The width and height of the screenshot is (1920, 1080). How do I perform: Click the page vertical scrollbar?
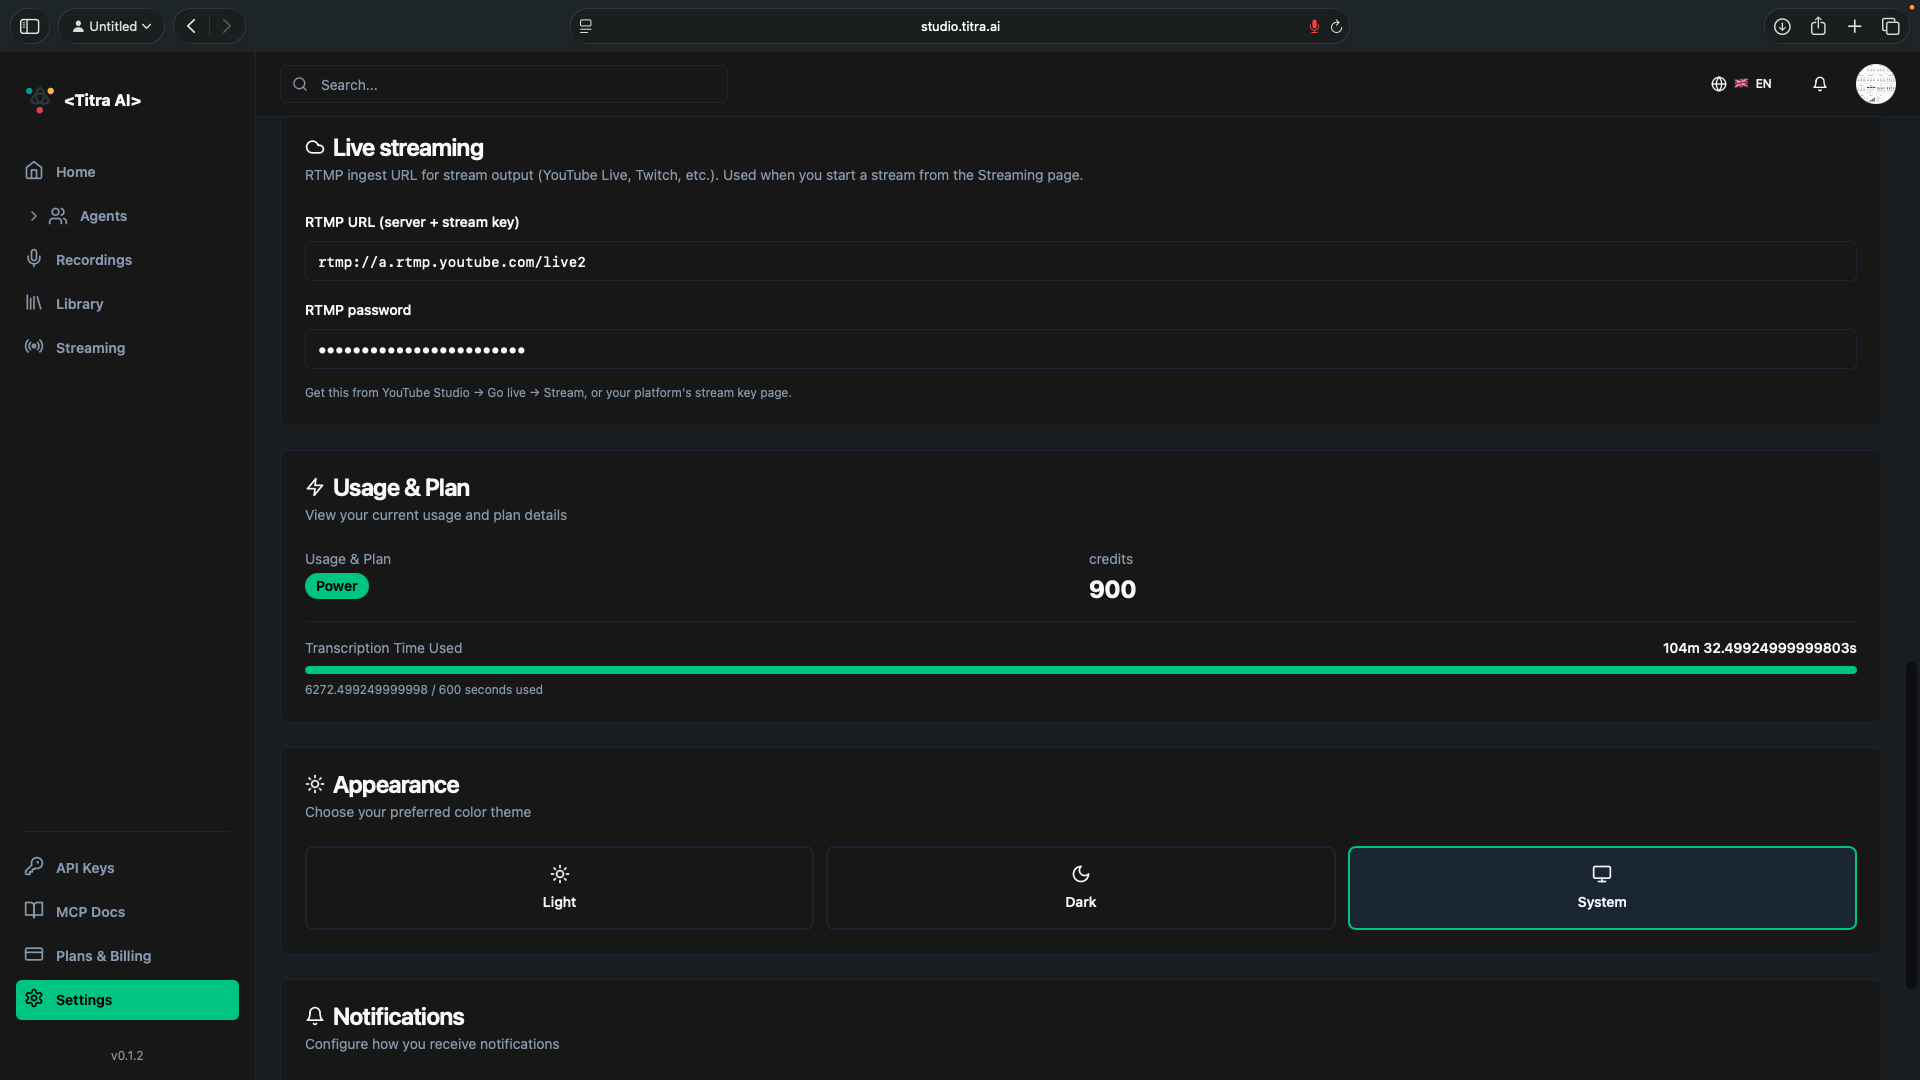[1912, 825]
